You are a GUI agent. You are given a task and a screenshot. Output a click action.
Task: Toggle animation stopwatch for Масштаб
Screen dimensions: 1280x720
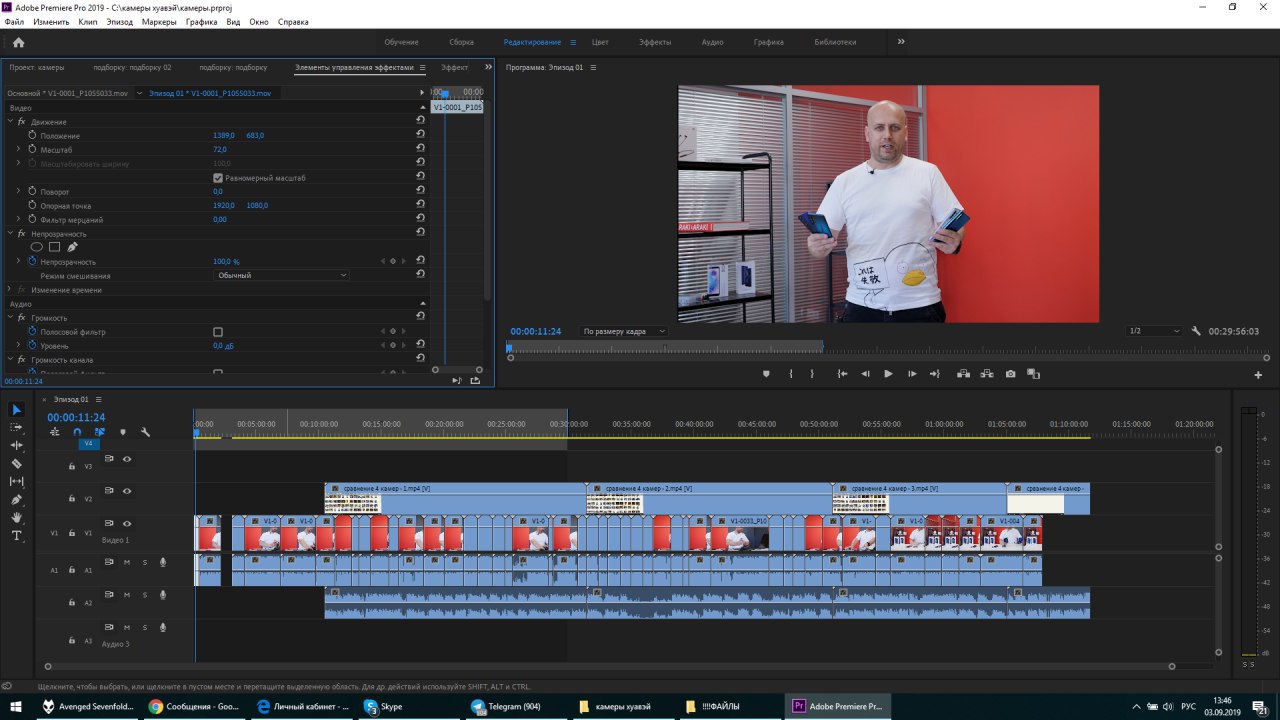(x=32, y=149)
